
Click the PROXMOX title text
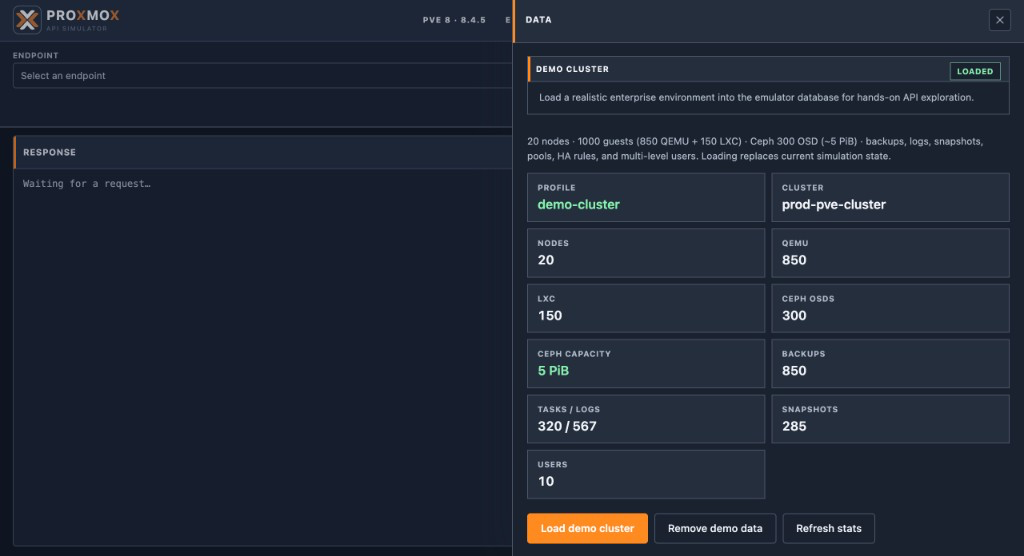(82, 16)
